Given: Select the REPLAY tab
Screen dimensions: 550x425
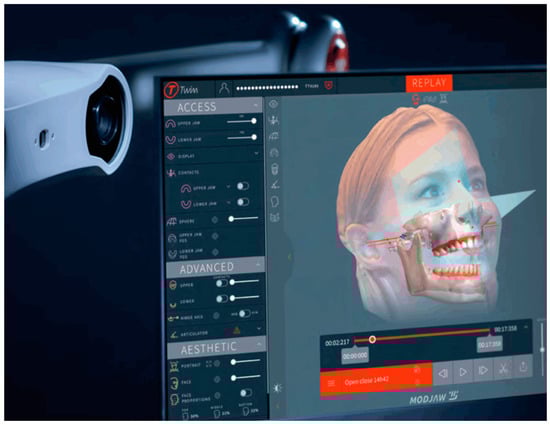Looking at the screenshot, I should 429,83.
